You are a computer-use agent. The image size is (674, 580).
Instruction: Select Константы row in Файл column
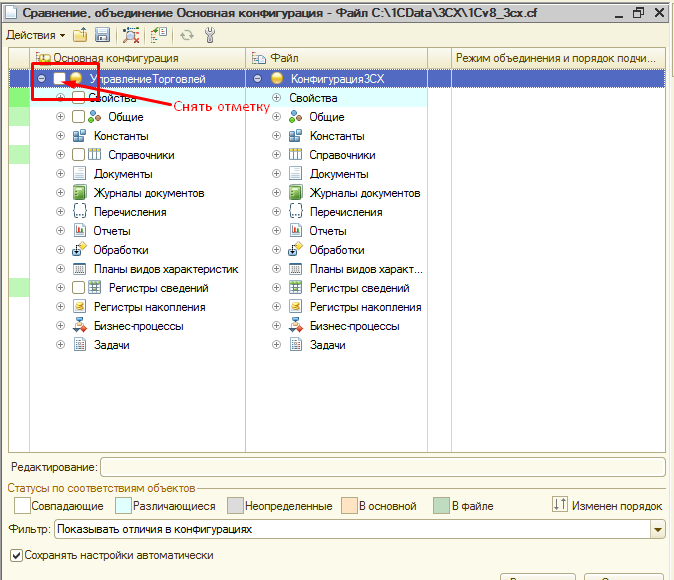(337, 136)
